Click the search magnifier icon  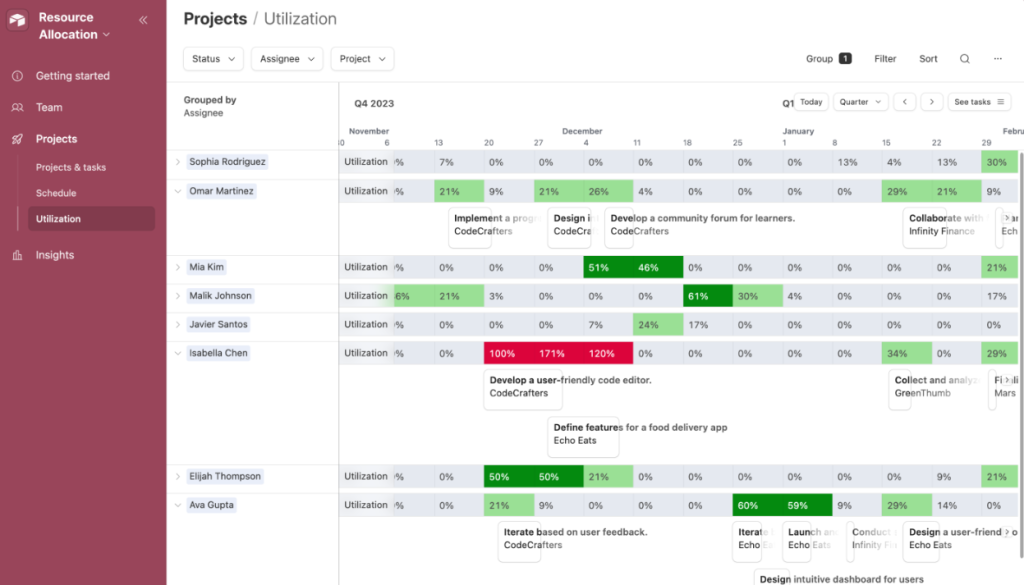(x=964, y=58)
